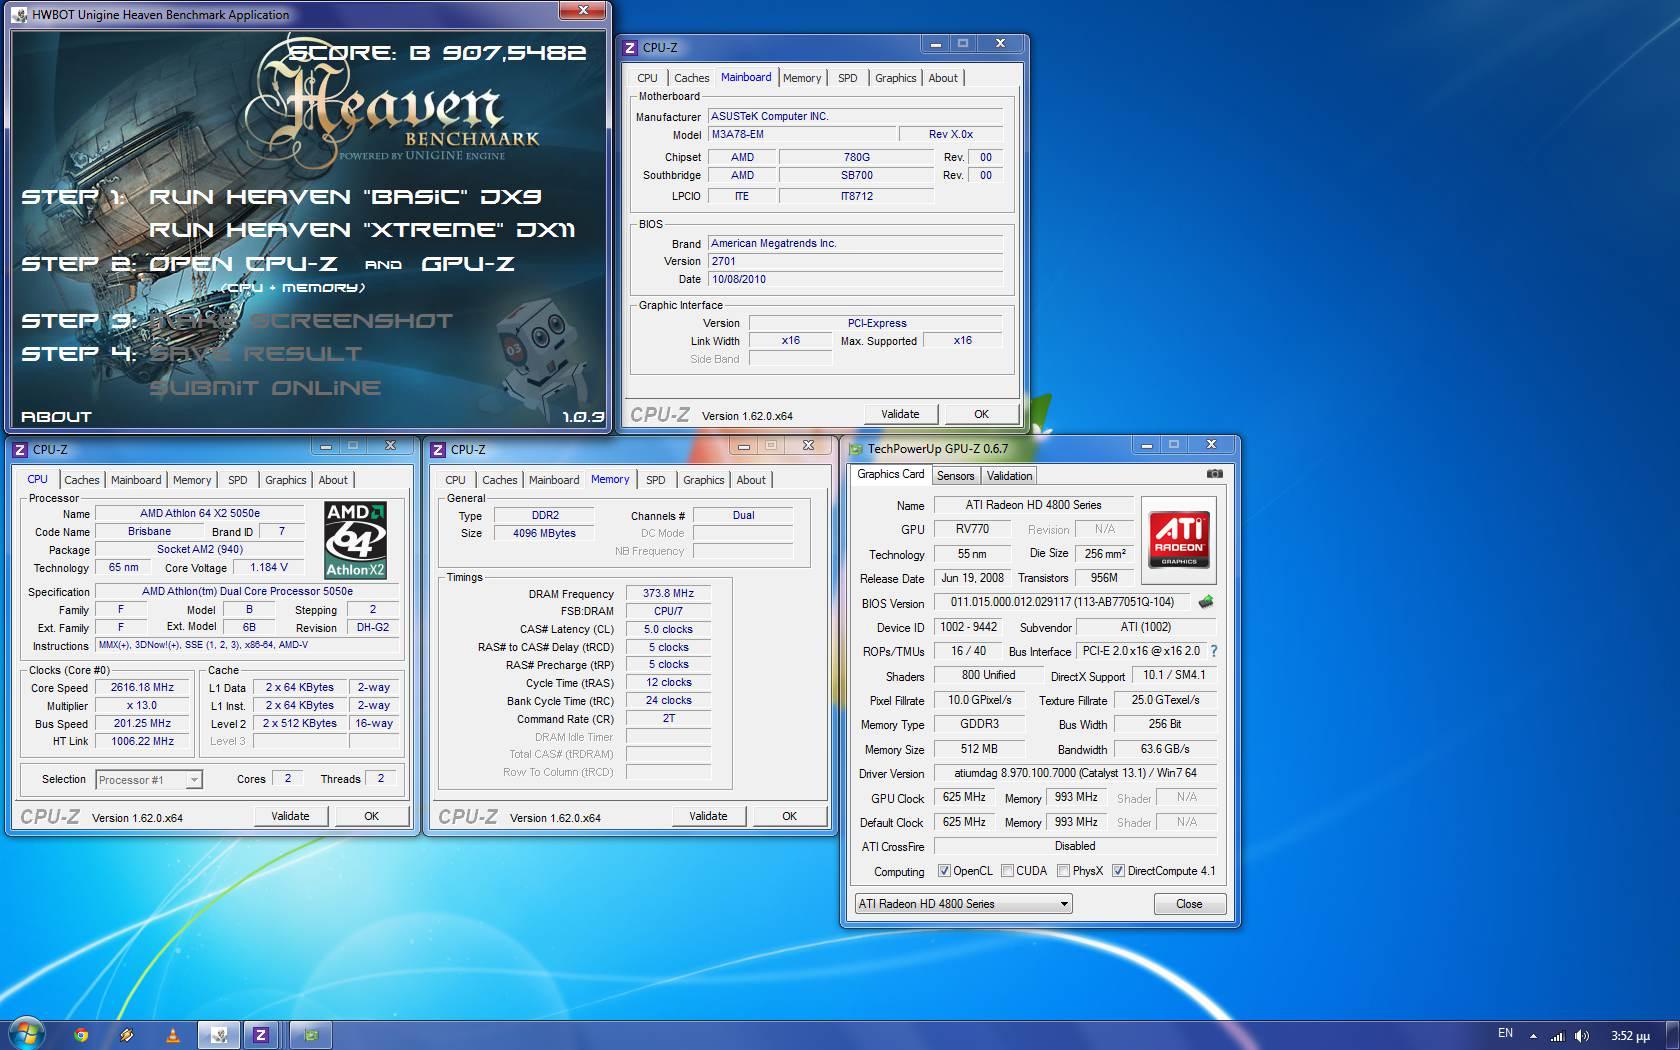Click the GPU-Z screenshot camera icon
1680x1050 pixels.
tap(1214, 474)
